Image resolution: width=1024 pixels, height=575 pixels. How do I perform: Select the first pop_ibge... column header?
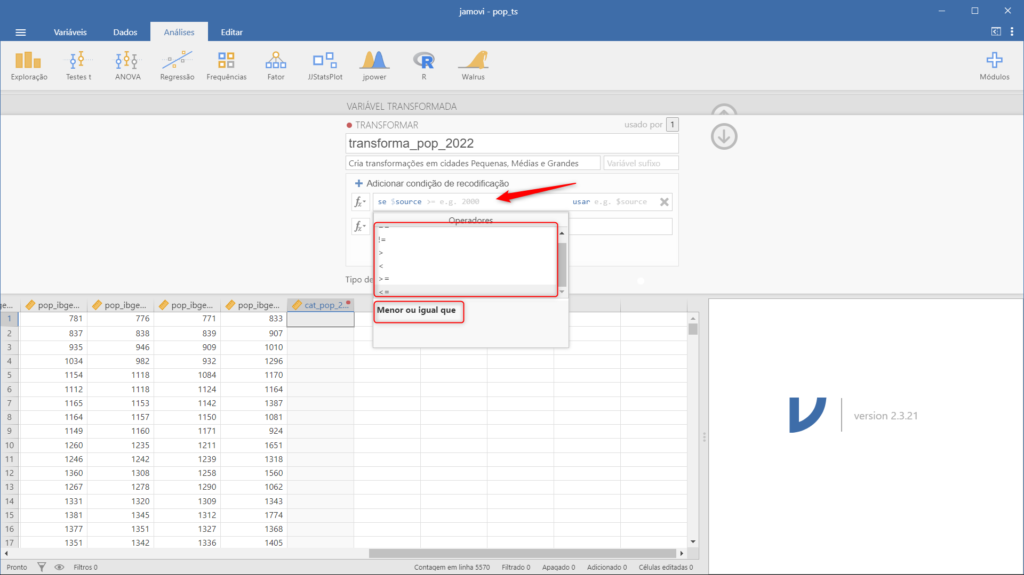(54, 305)
